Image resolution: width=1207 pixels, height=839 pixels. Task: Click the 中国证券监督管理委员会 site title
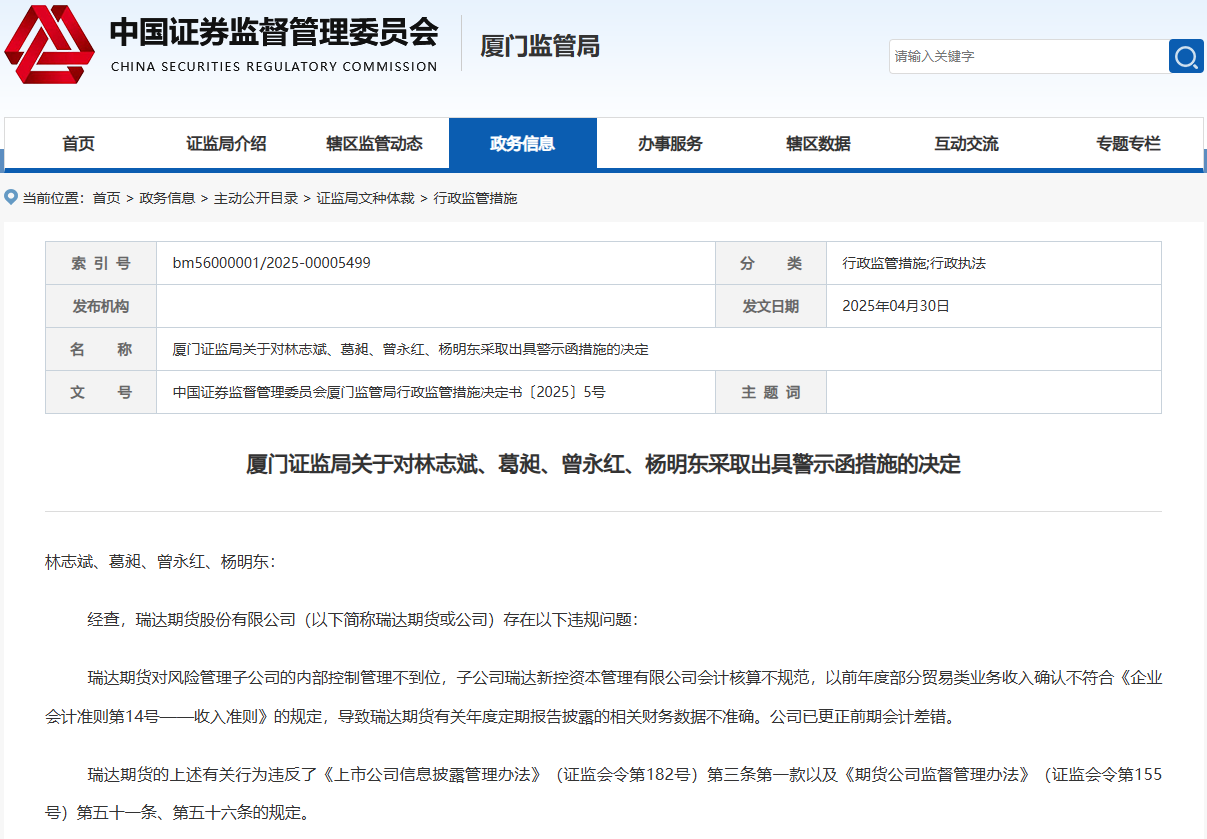(273, 32)
